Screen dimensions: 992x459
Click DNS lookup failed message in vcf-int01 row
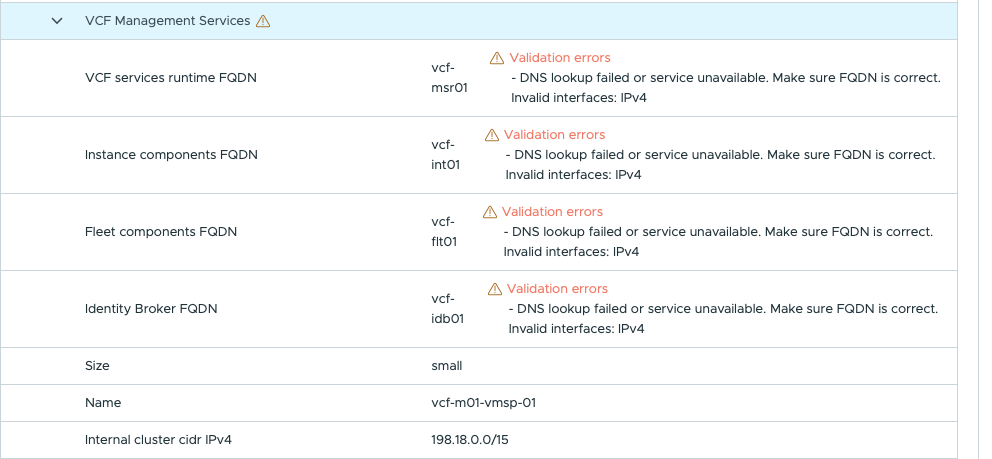pyautogui.click(x=721, y=156)
